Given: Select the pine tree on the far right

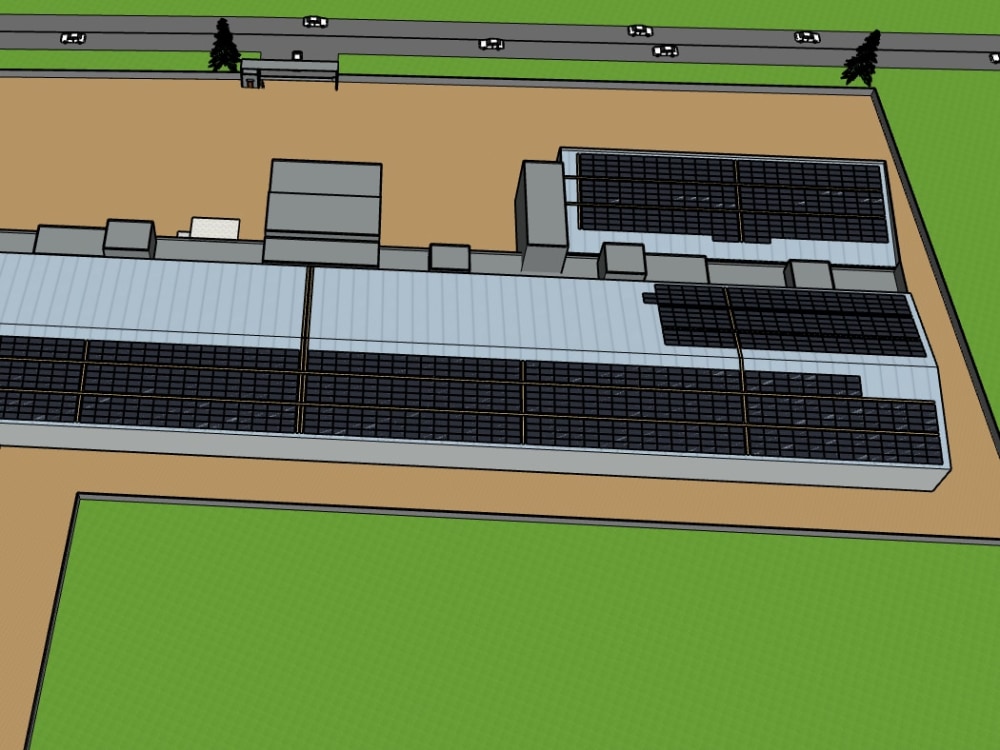Looking at the screenshot, I should click(x=862, y=55).
